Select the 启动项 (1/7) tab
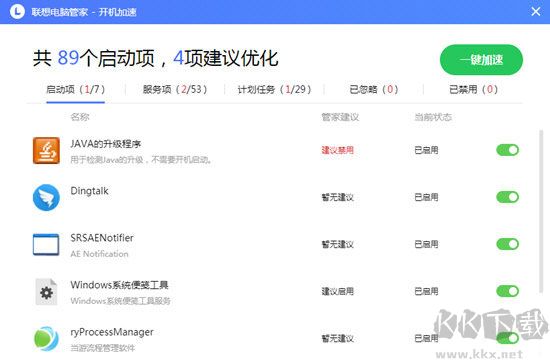 coord(75,89)
